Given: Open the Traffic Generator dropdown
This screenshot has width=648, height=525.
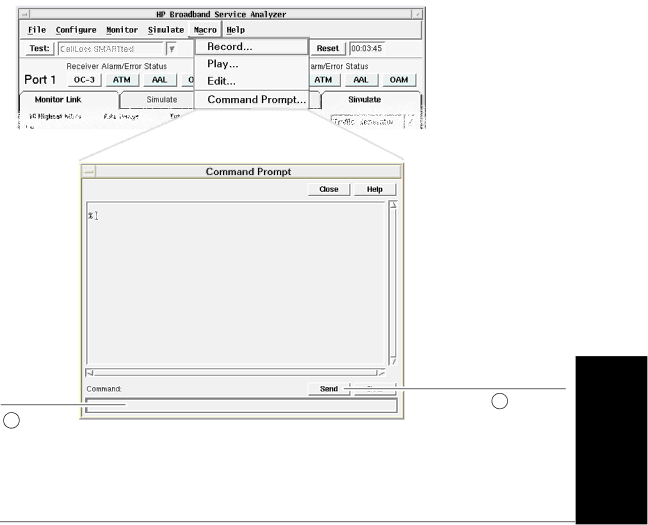Looking at the screenshot, I should [x=410, y=122].
